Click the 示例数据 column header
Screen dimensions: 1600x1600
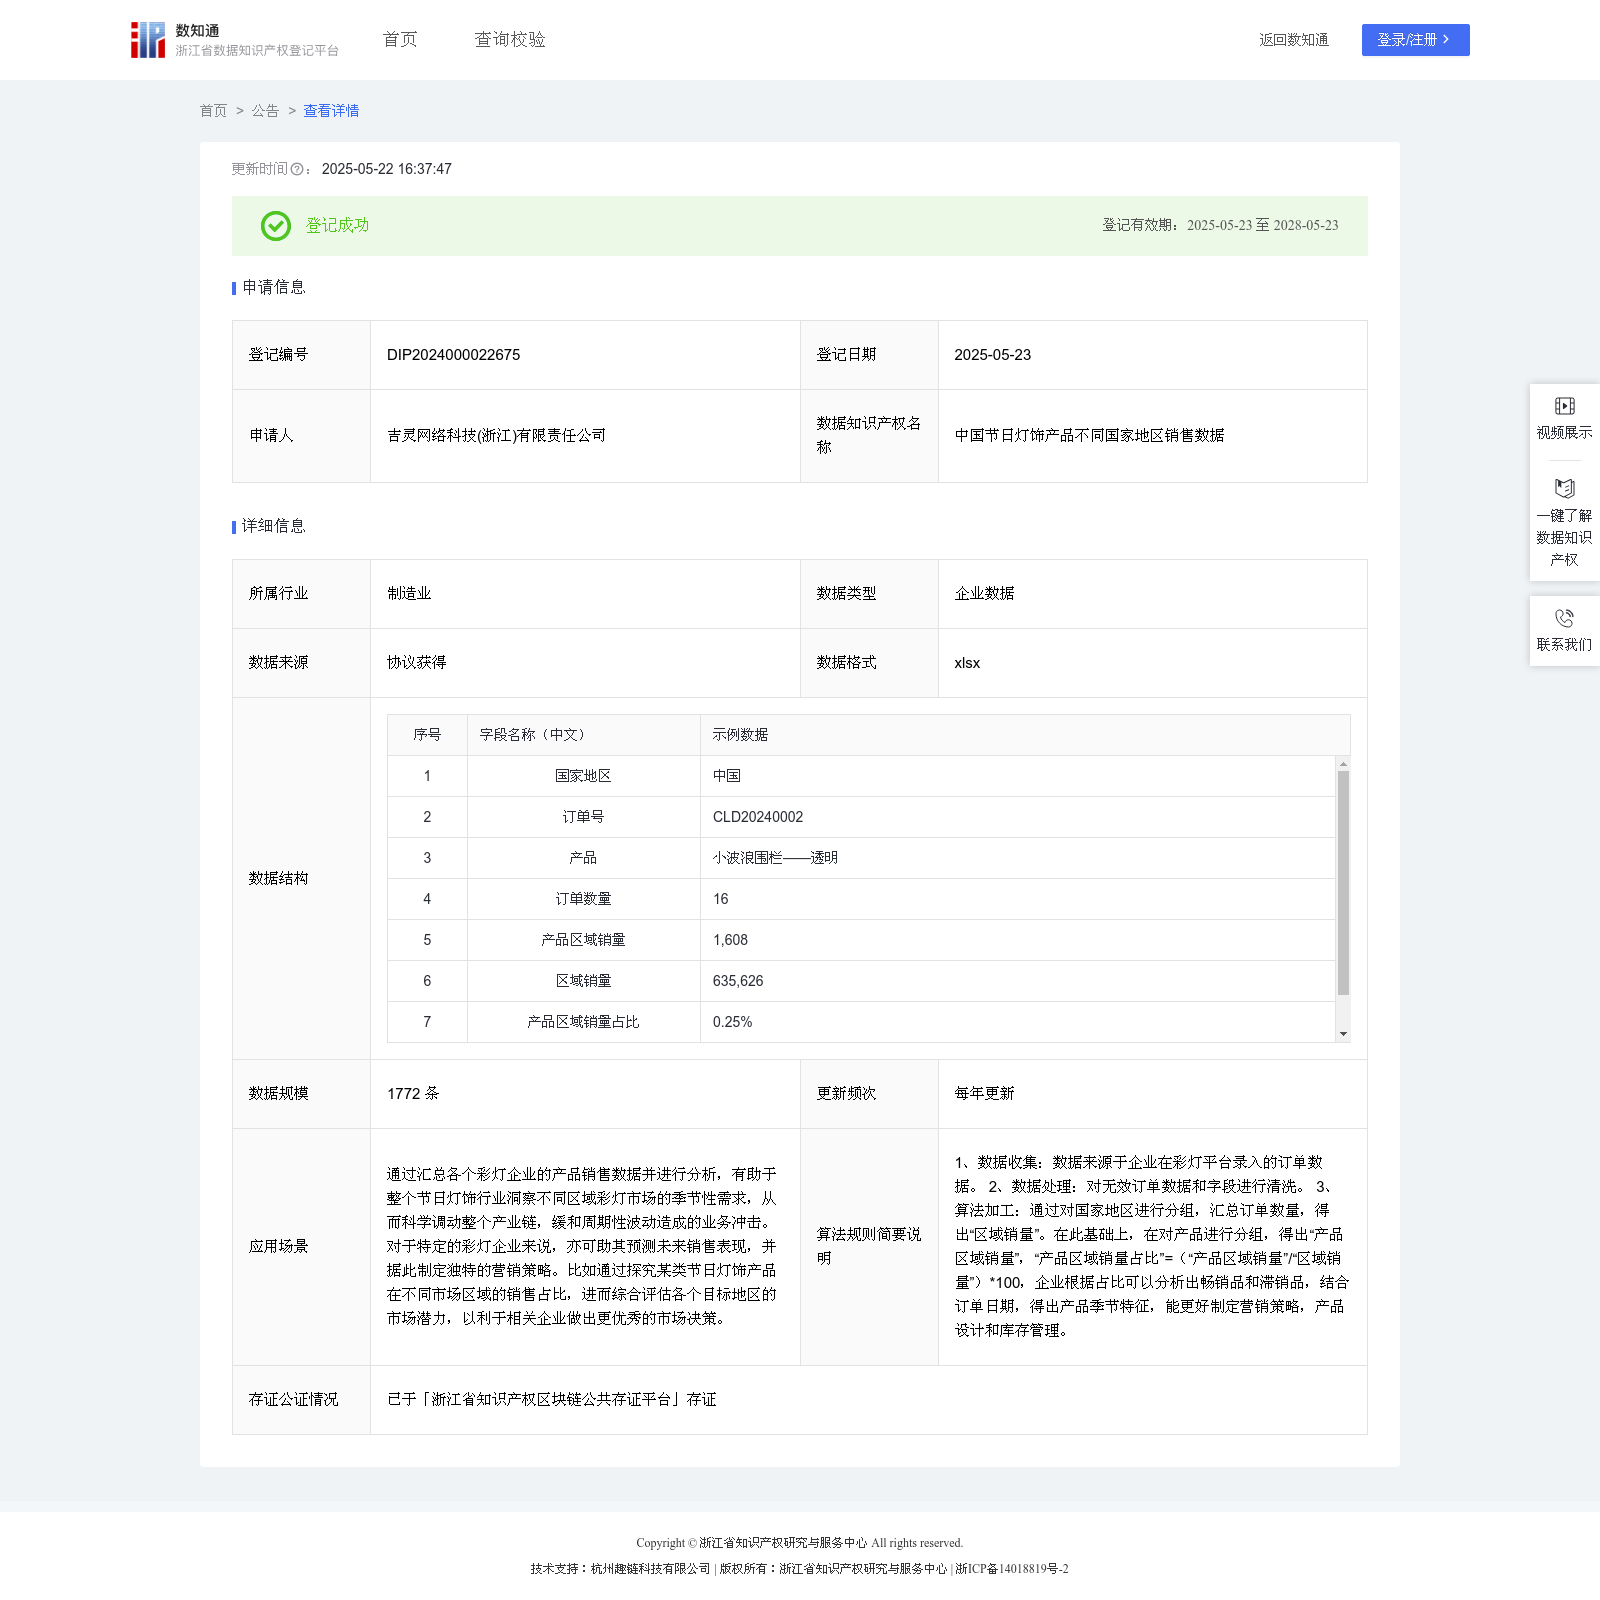pos(740,735)
